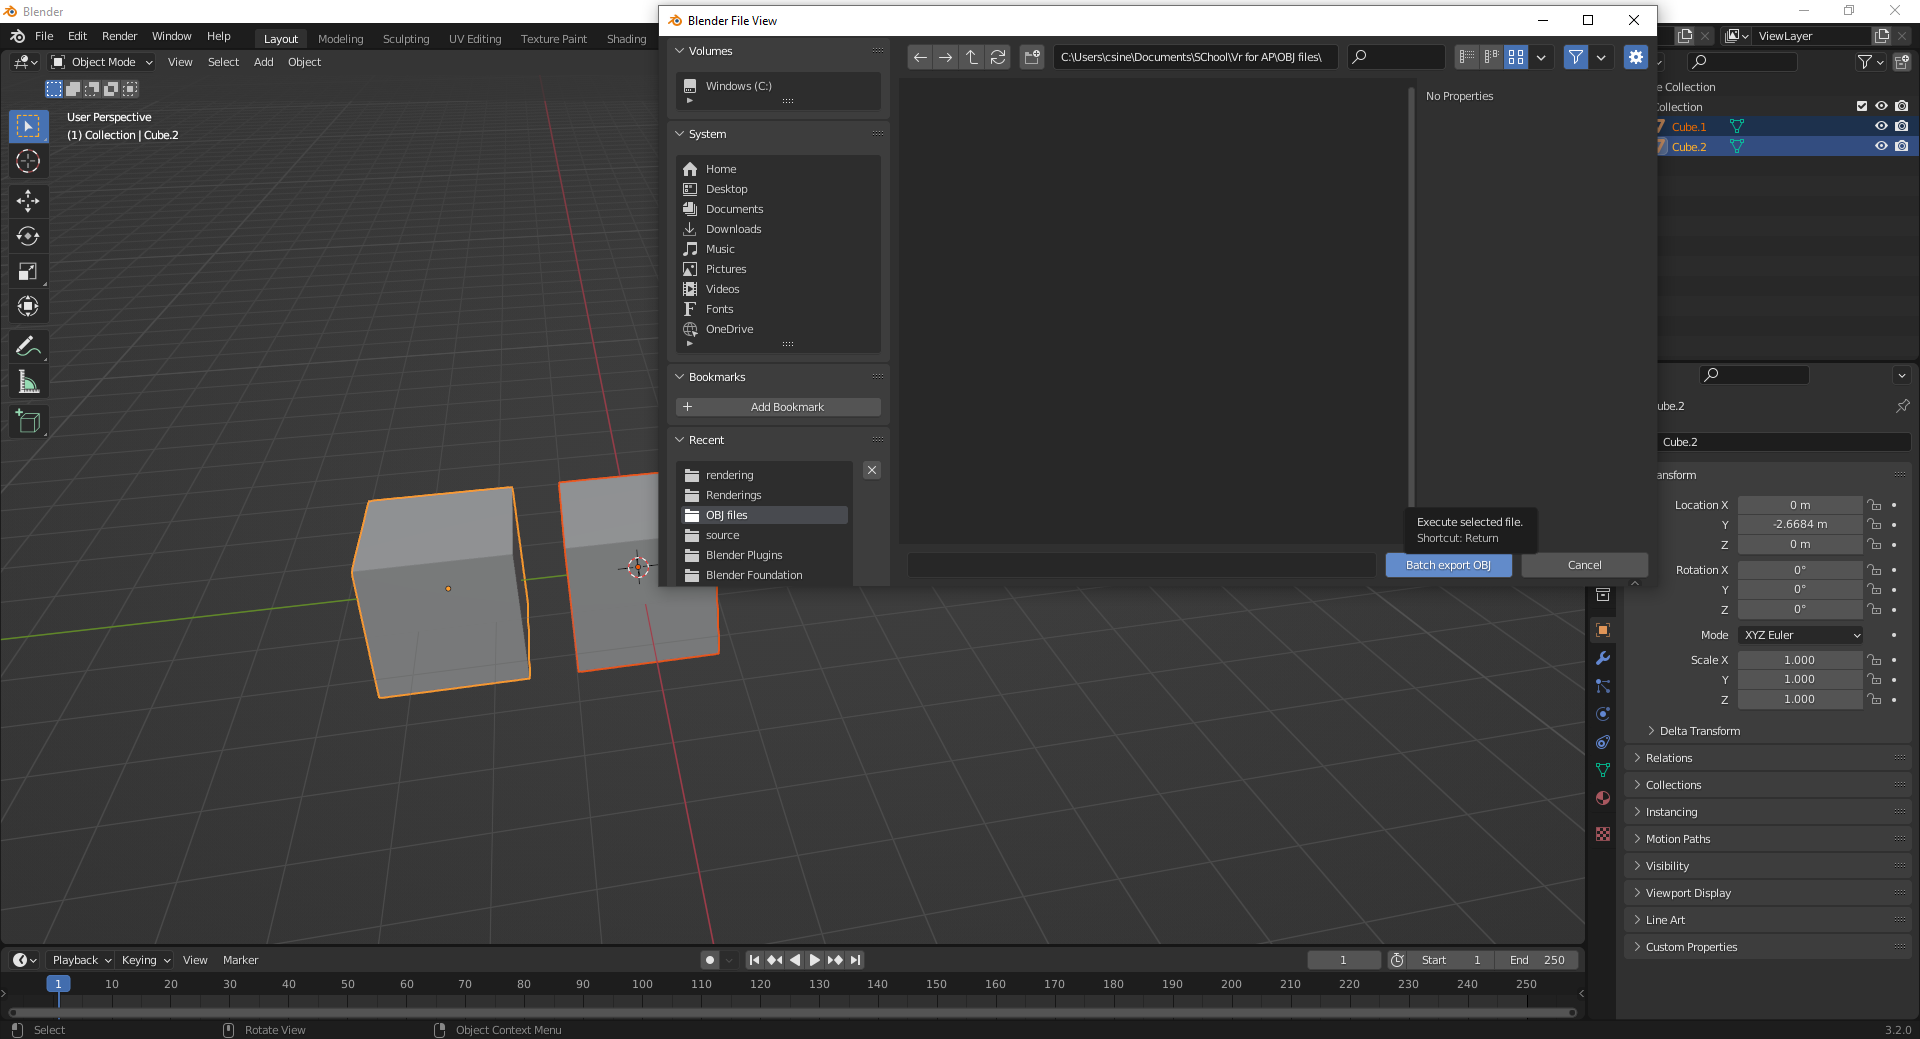Go to parent directory
This screenshot has height=1039, width=1920.
pyautogui.click(x=972, y=57)
